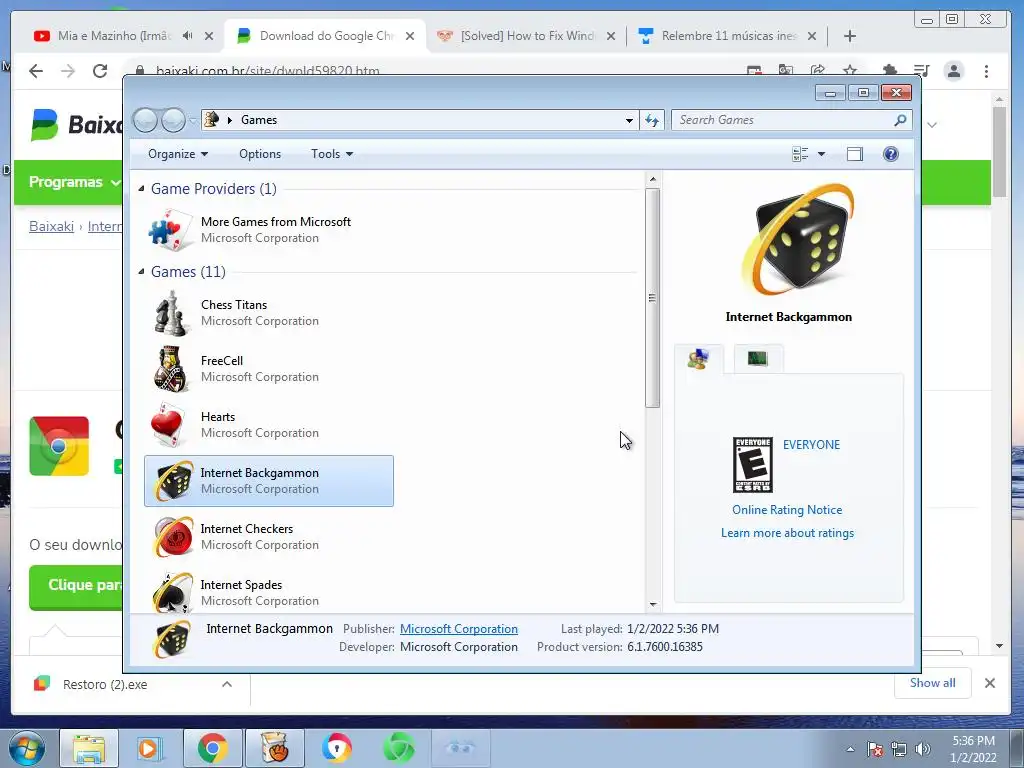Expand the view options dropdown arrow

[822, 154]
